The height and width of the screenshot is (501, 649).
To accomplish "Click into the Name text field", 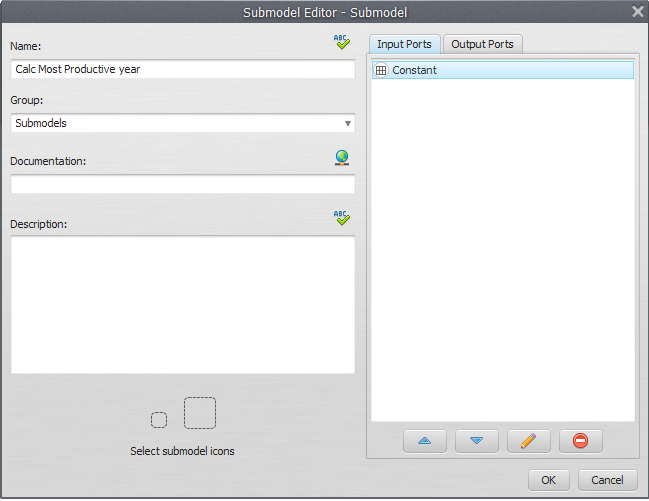I will pos(183,71).
